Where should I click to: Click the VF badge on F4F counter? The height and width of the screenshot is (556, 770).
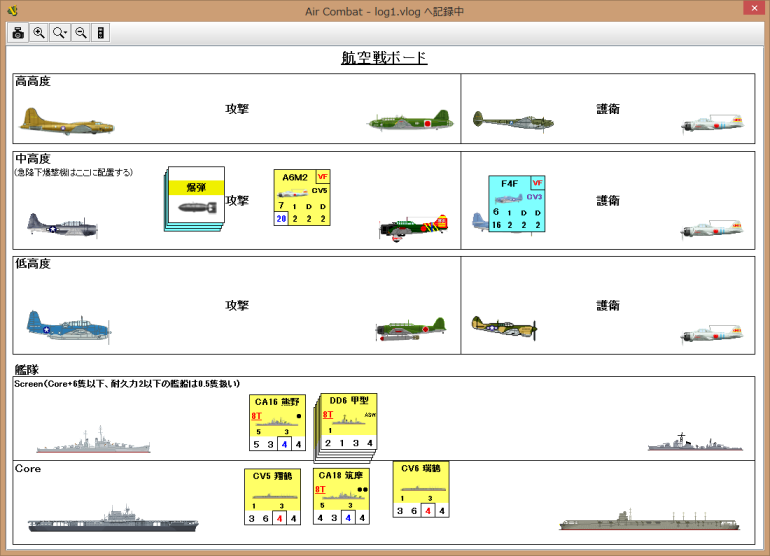click(x=537, y=183)
